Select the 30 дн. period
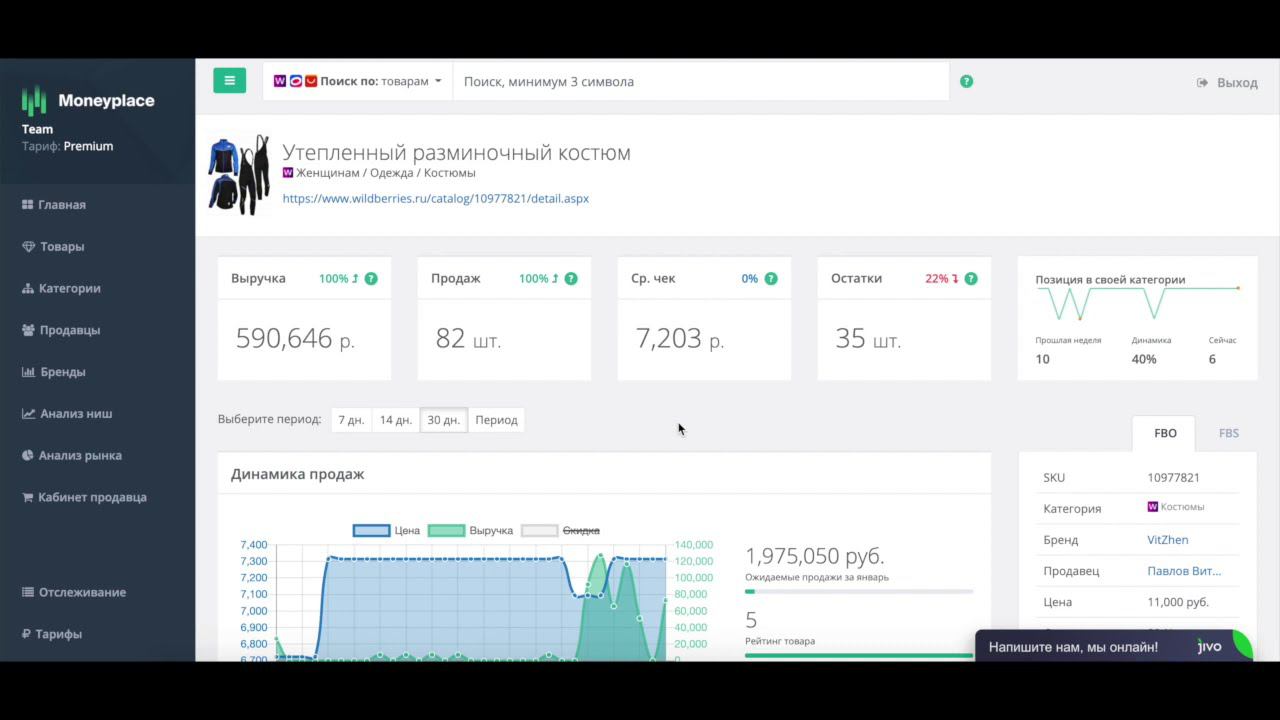Image resolution: width=1280 pixels, height=720 pixels. (444, 420)
